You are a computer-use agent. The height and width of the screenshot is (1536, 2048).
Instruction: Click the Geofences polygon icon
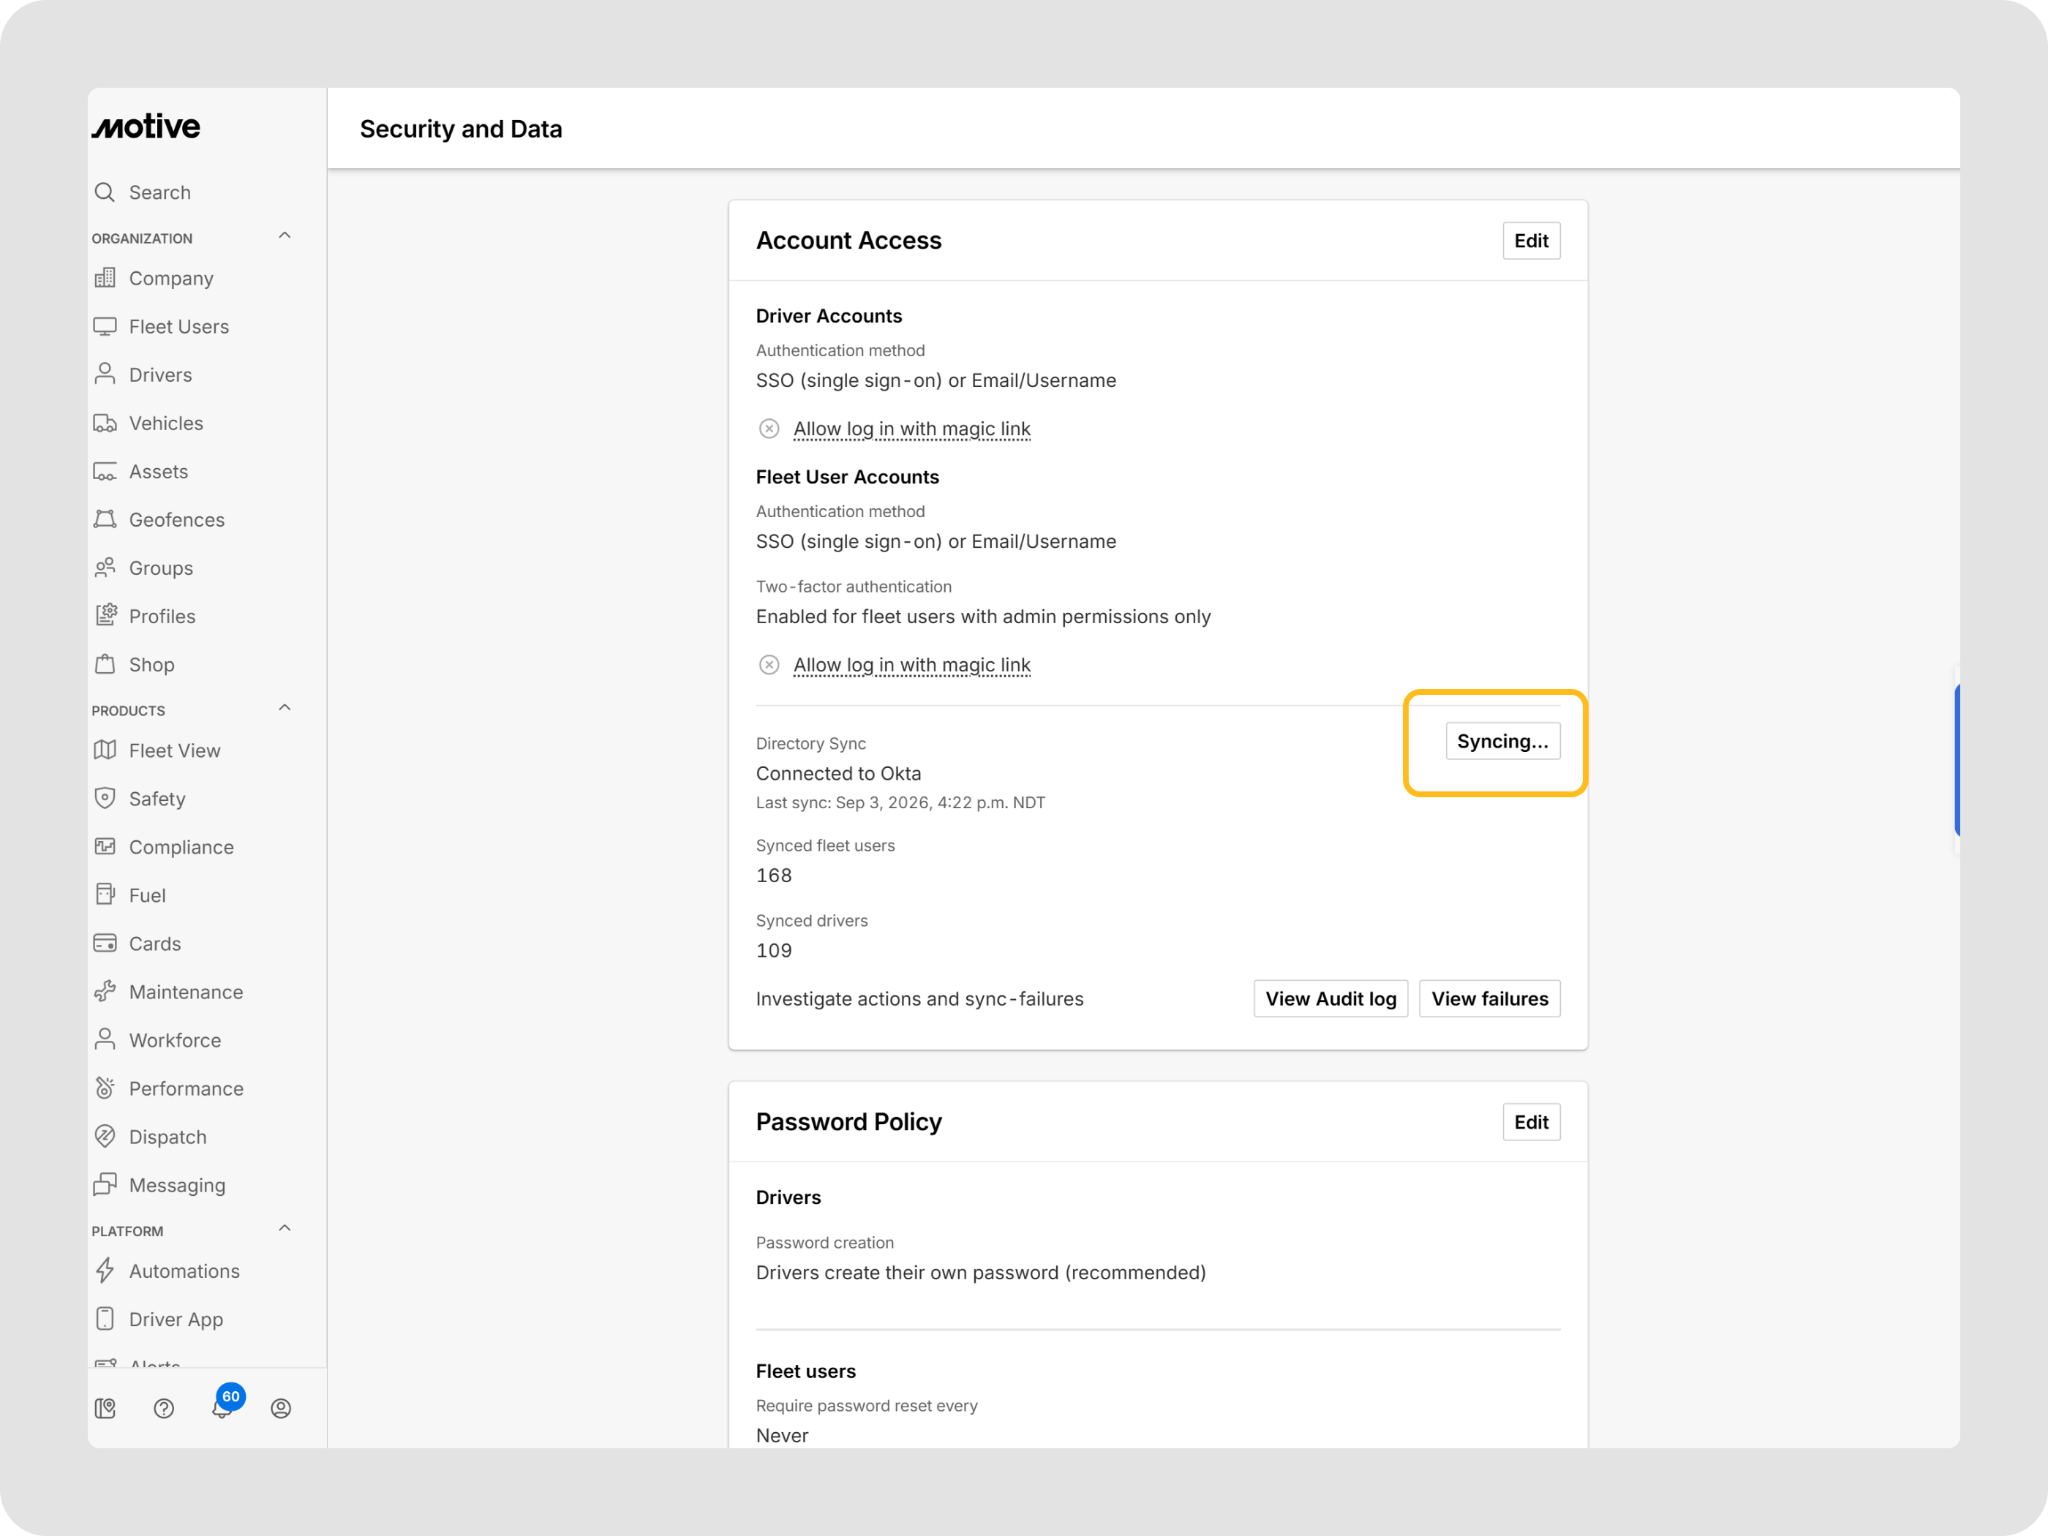105,519
